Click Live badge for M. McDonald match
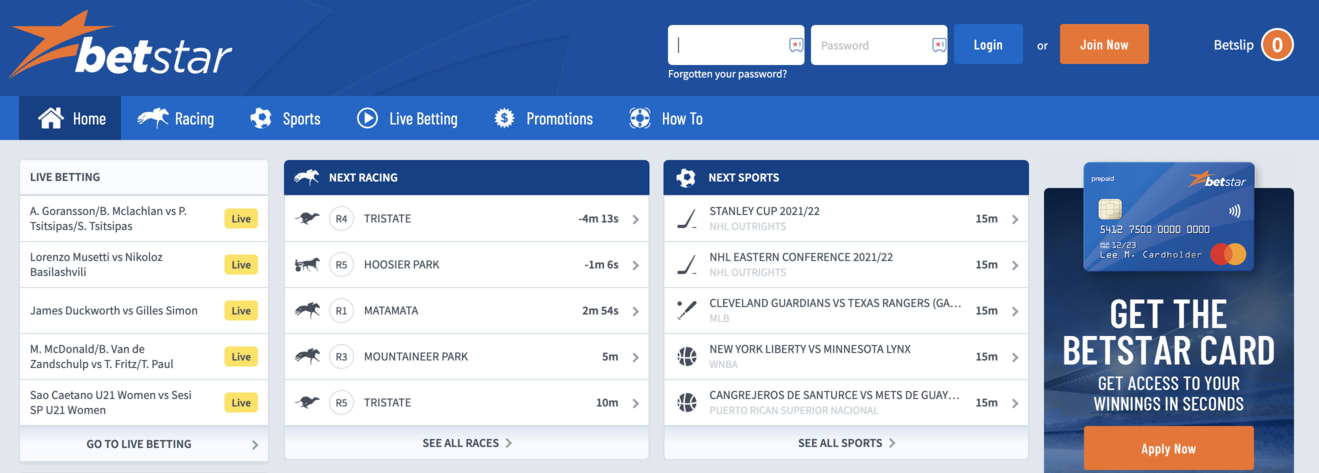The width and height of the screenshot is (1319, 473). coord(241,357)
